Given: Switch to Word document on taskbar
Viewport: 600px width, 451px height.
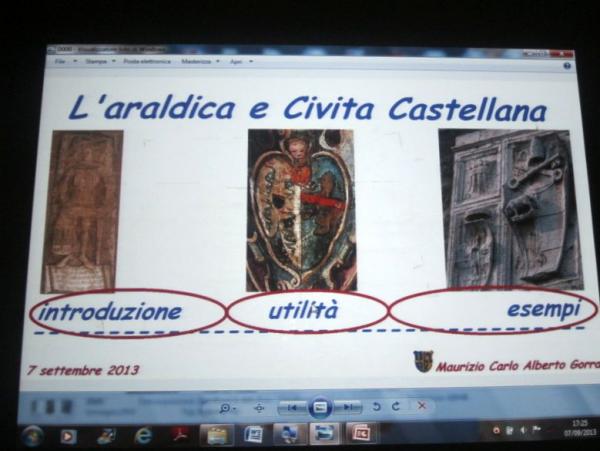Looking at the screenshot, I should tap(253, 435).
